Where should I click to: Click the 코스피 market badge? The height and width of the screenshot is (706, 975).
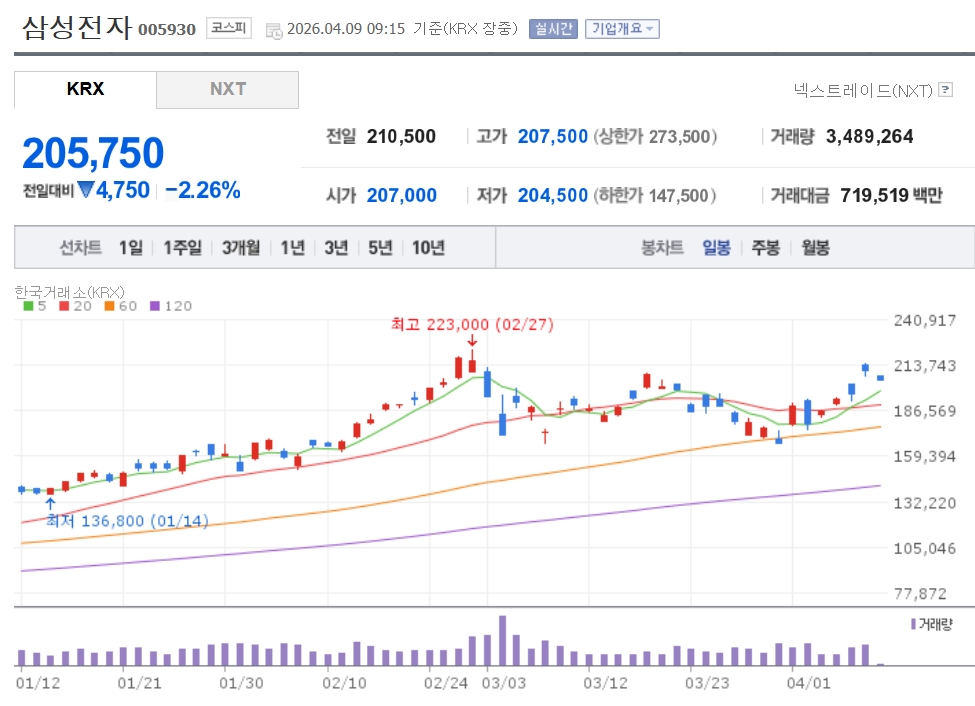point(230,28)
